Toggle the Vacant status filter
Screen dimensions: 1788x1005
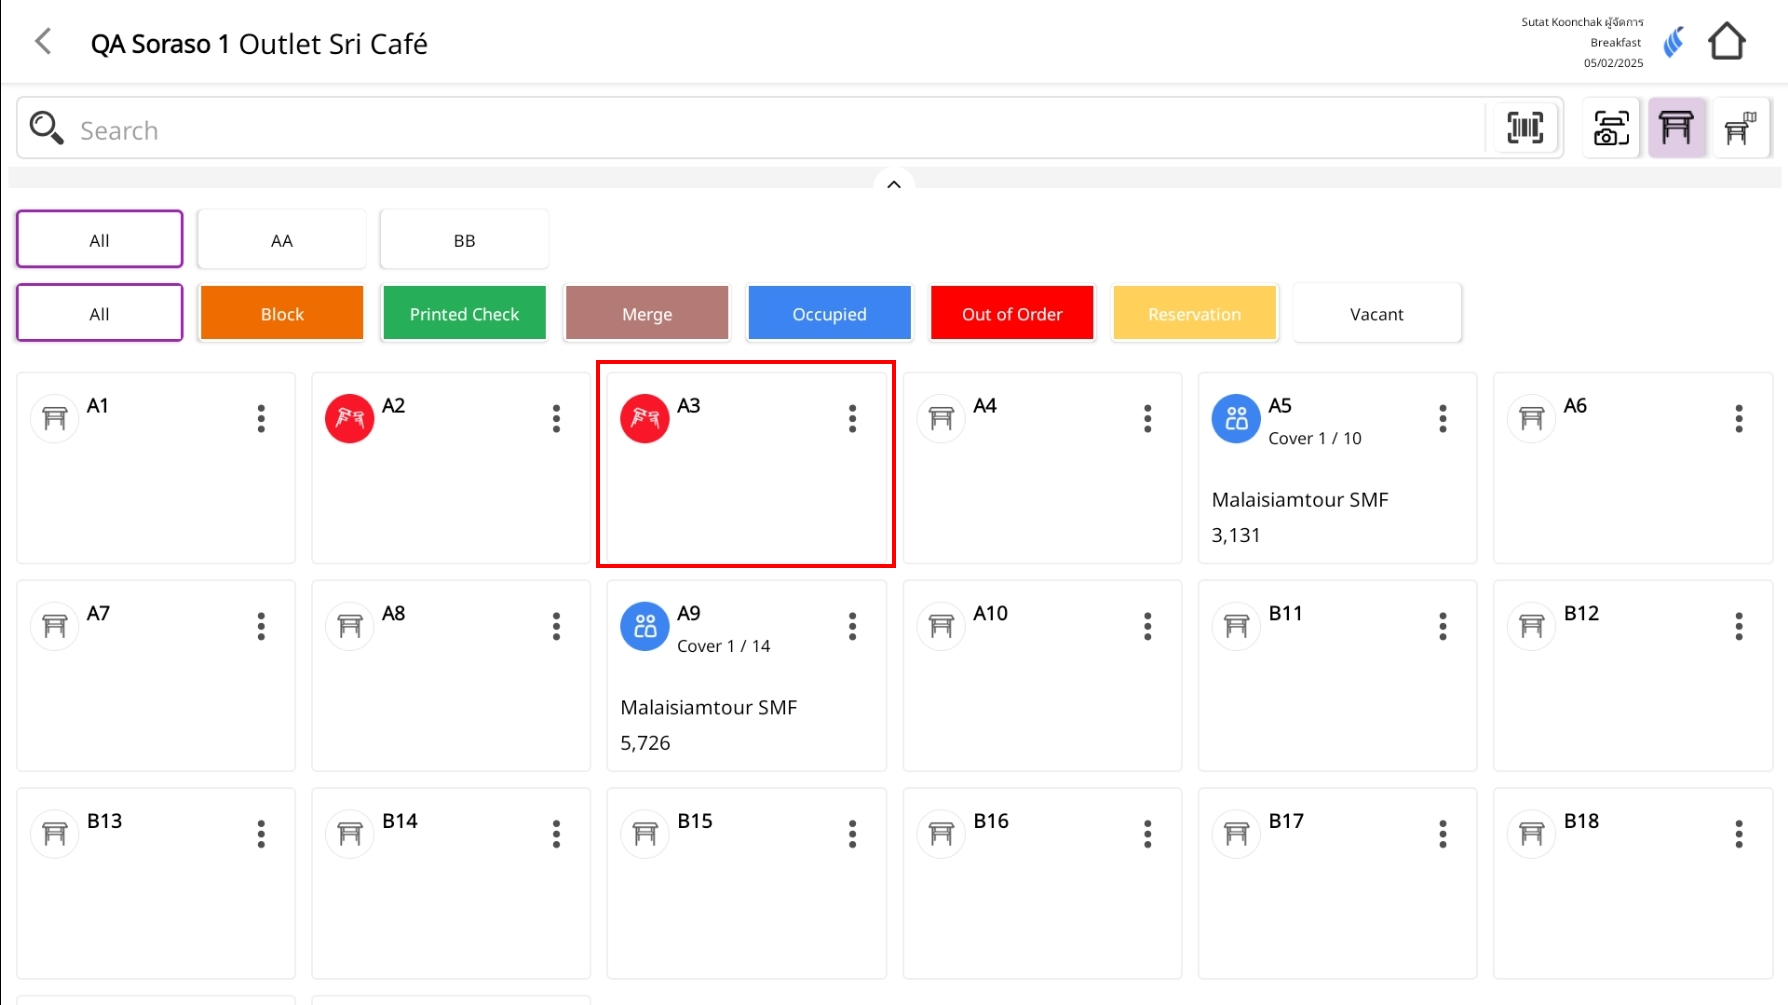tap(1376, 314)
